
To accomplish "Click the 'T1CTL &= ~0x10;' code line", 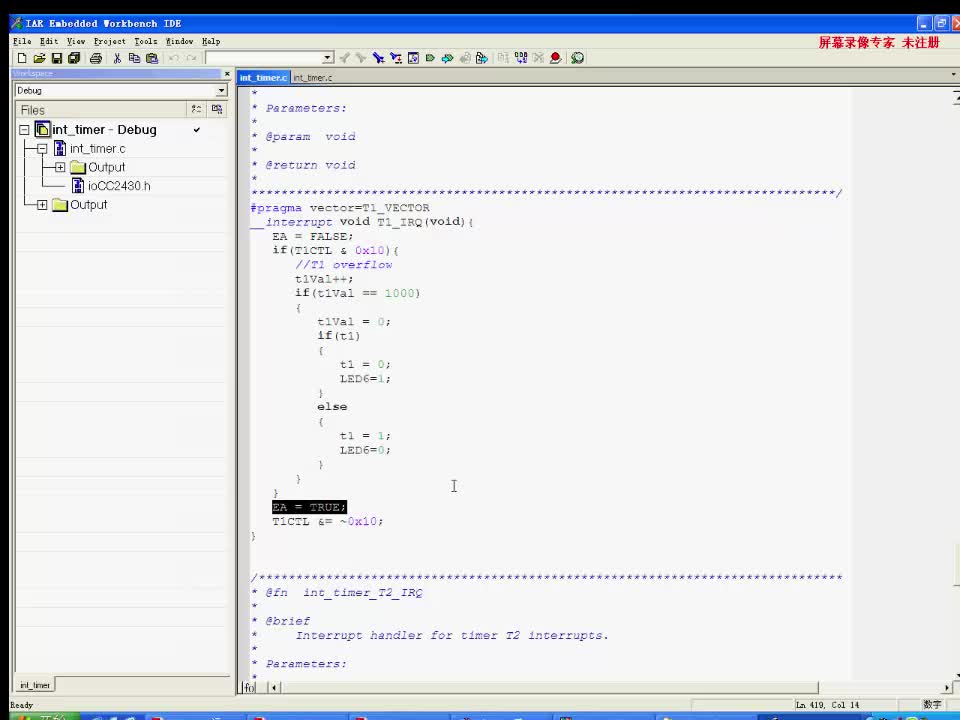I will (328, 522).
